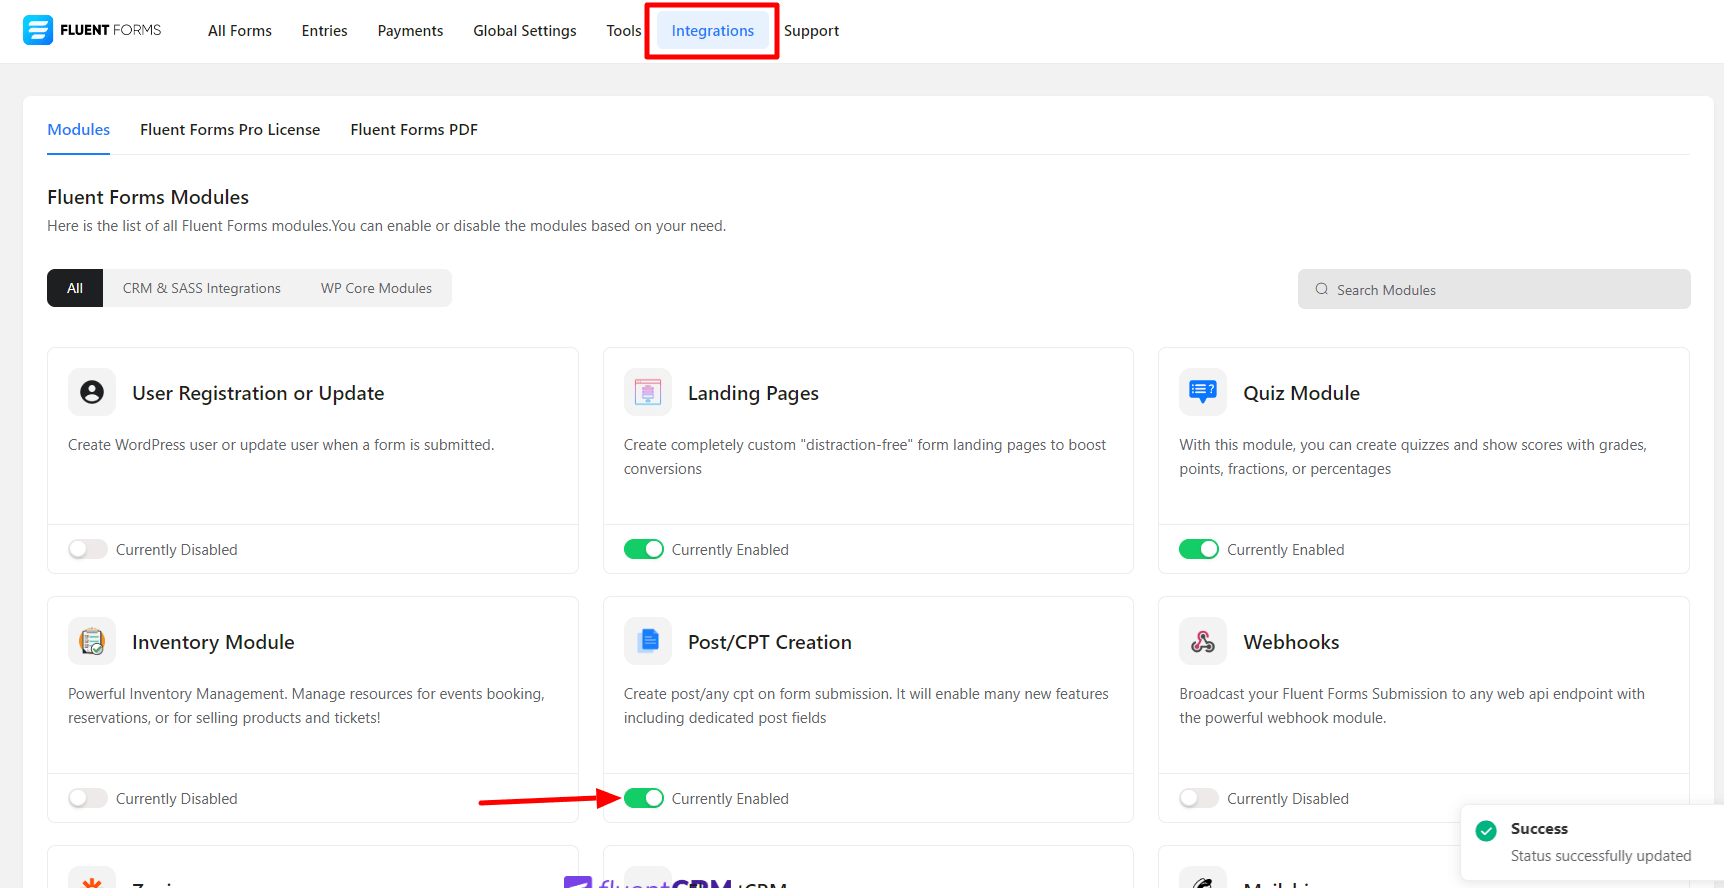Screen dimensions: 1724x888
Task: Switch to the Fluent Forms PDF tab
Action: click(414, 130)
